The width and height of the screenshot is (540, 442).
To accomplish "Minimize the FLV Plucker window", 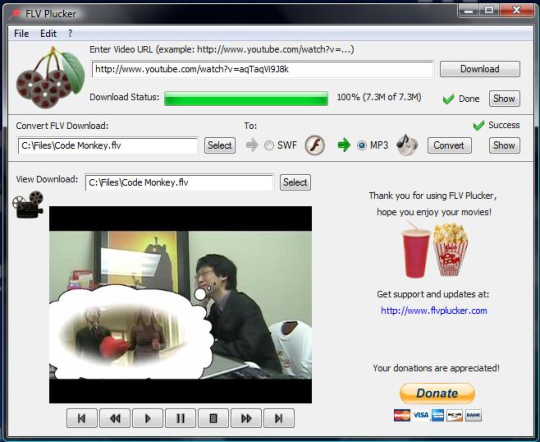I will 468,10.
